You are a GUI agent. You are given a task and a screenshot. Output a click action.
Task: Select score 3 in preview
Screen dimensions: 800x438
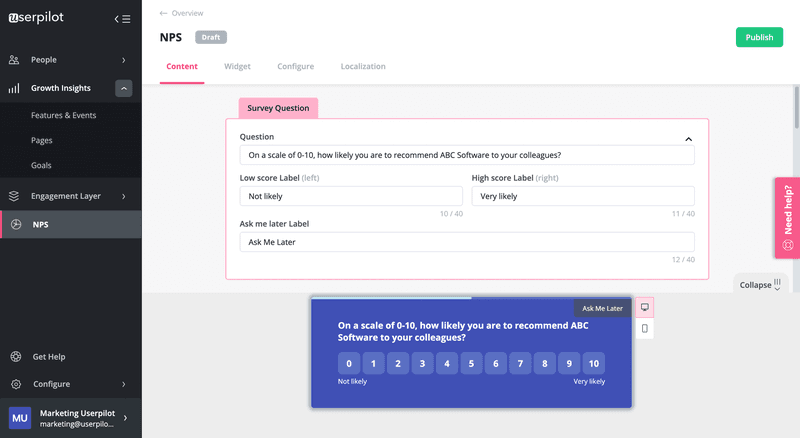coord(422,363)
